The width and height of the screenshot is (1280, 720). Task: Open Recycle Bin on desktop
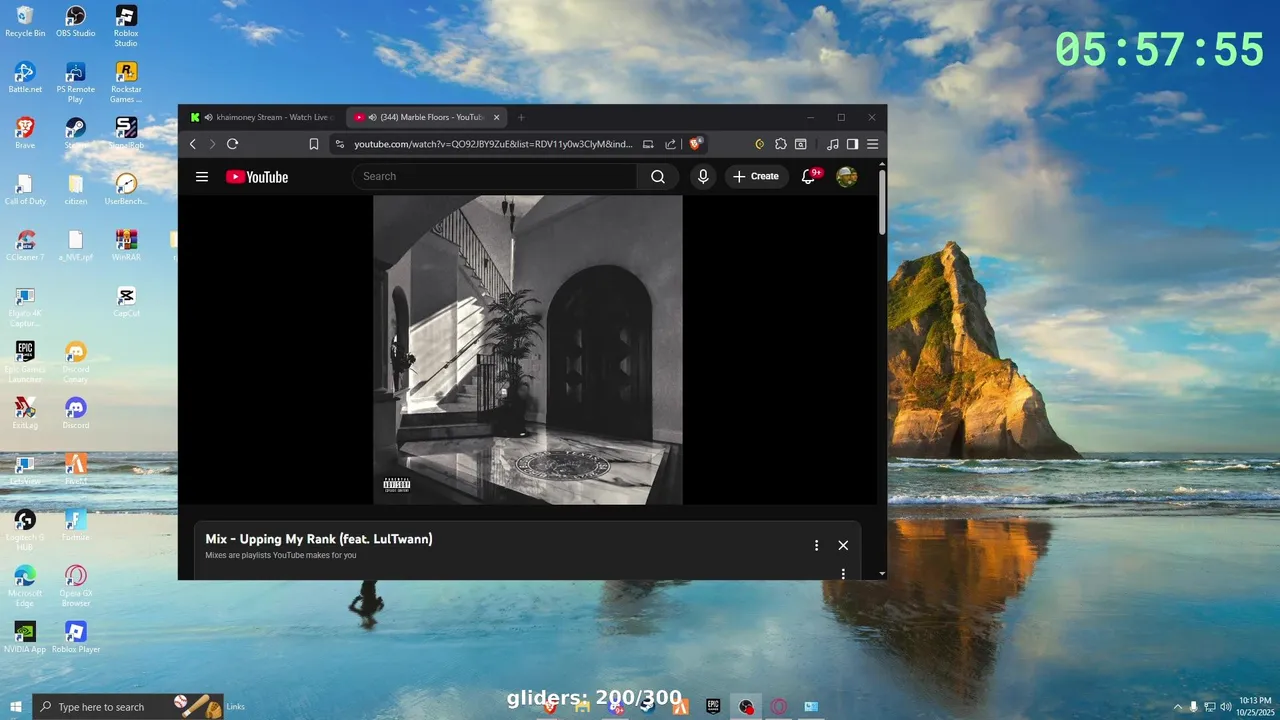coord(25,21)
